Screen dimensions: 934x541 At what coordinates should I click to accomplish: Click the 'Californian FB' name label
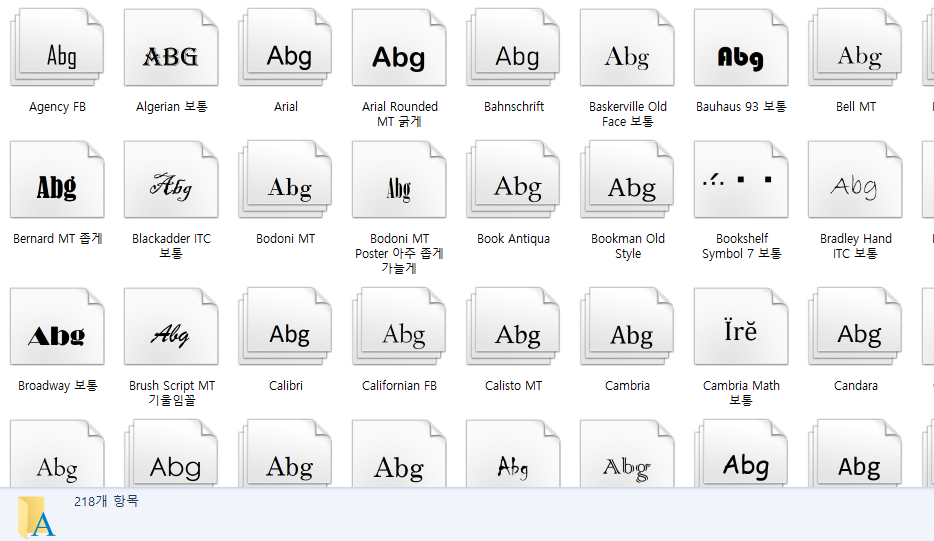point(399,385)
